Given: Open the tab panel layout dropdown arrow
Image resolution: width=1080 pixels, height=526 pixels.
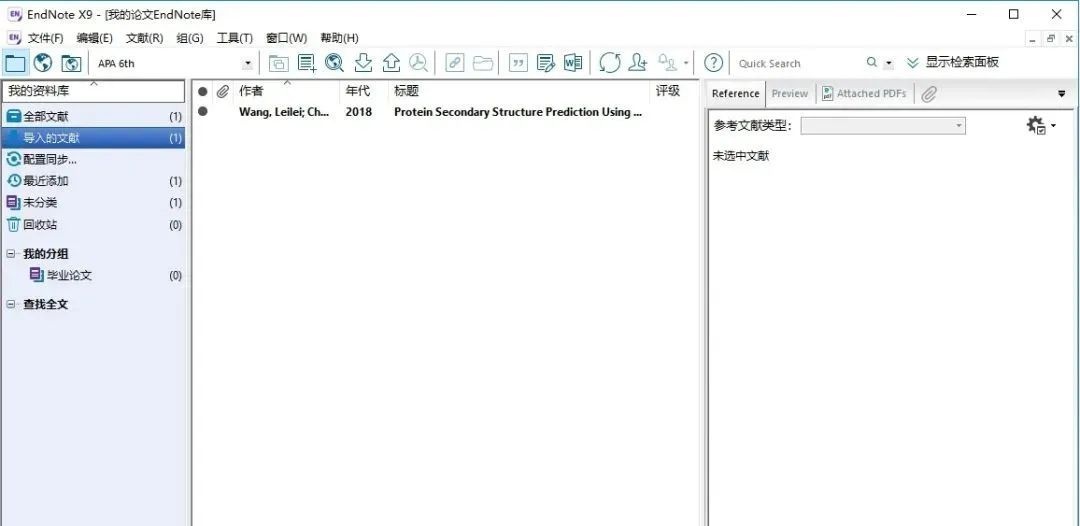Looking at the screenshot, I should [x=1061, y=94].
